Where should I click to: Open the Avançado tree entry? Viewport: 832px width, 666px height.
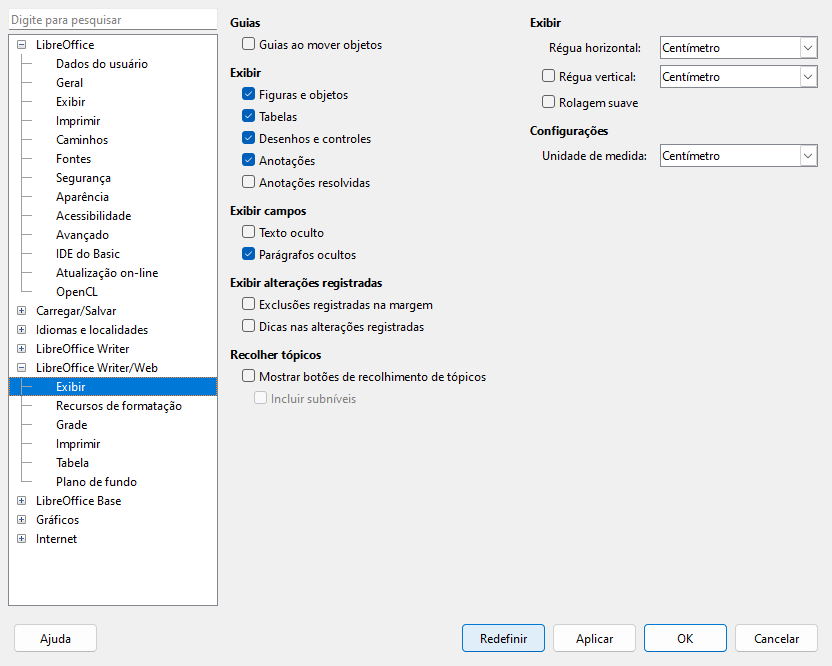(82, 235)
